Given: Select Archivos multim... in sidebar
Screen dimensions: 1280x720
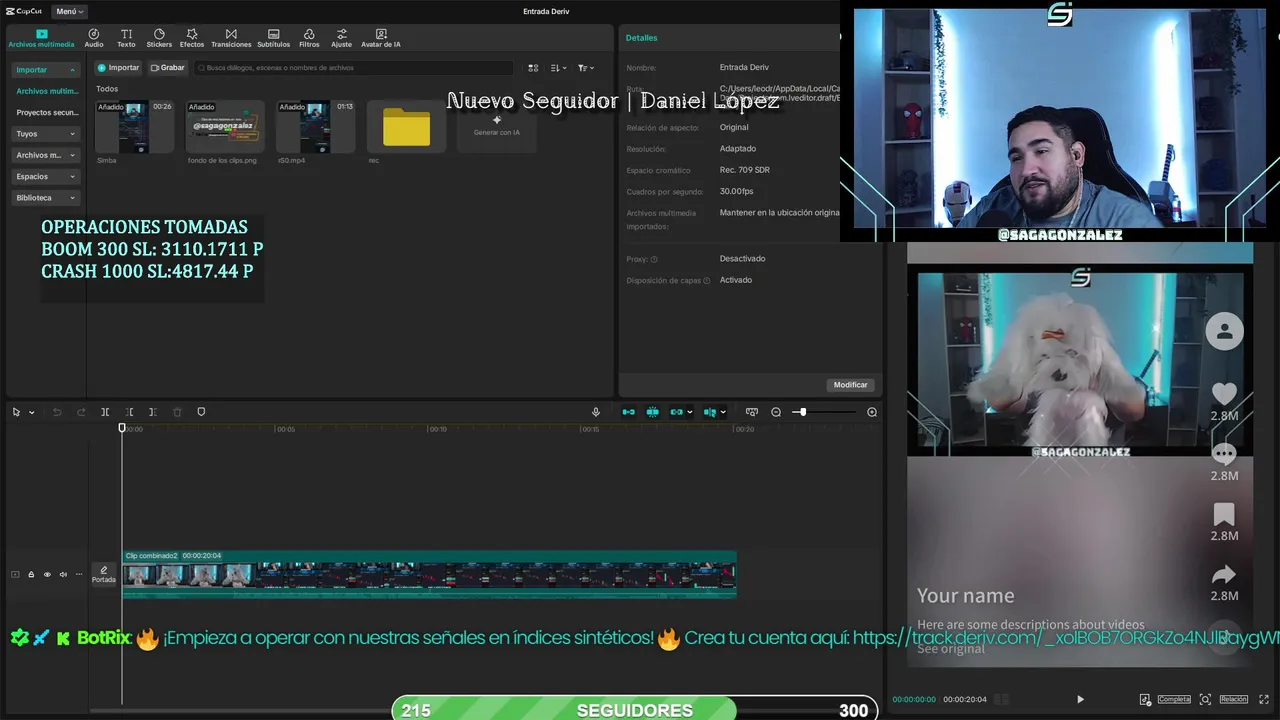Looking at the screenshot, I should [x=46, y=91].
